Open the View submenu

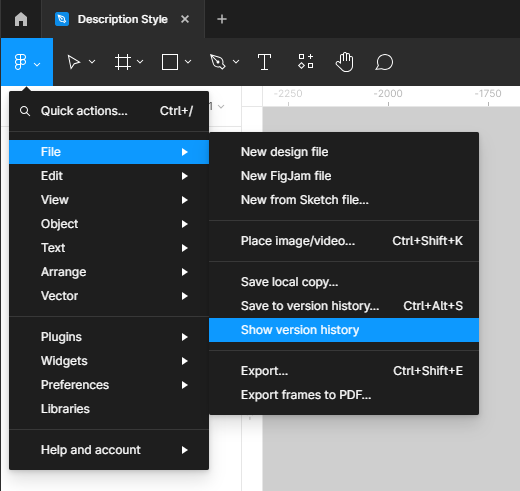pos(109,200)
